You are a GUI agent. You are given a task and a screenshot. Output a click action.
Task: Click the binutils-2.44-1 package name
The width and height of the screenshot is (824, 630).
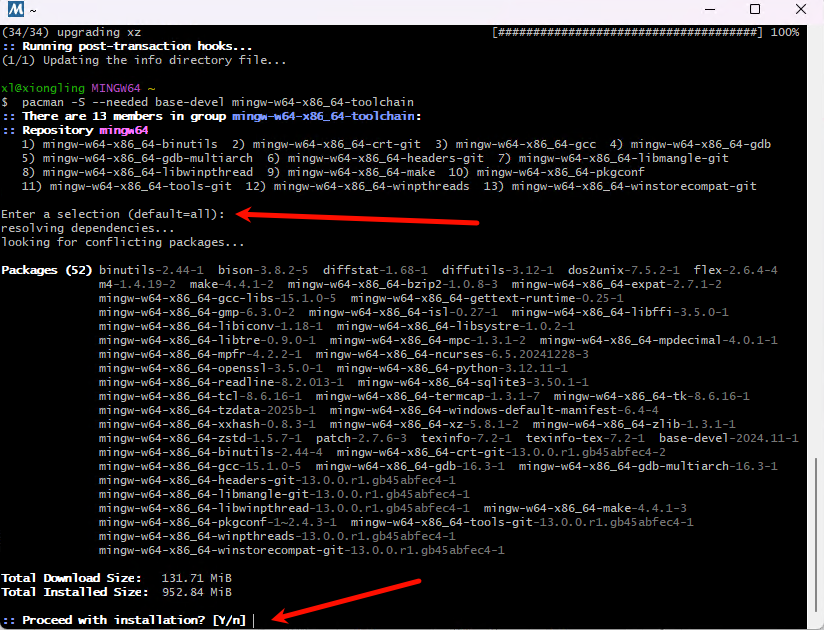click(x=153, y=269)
